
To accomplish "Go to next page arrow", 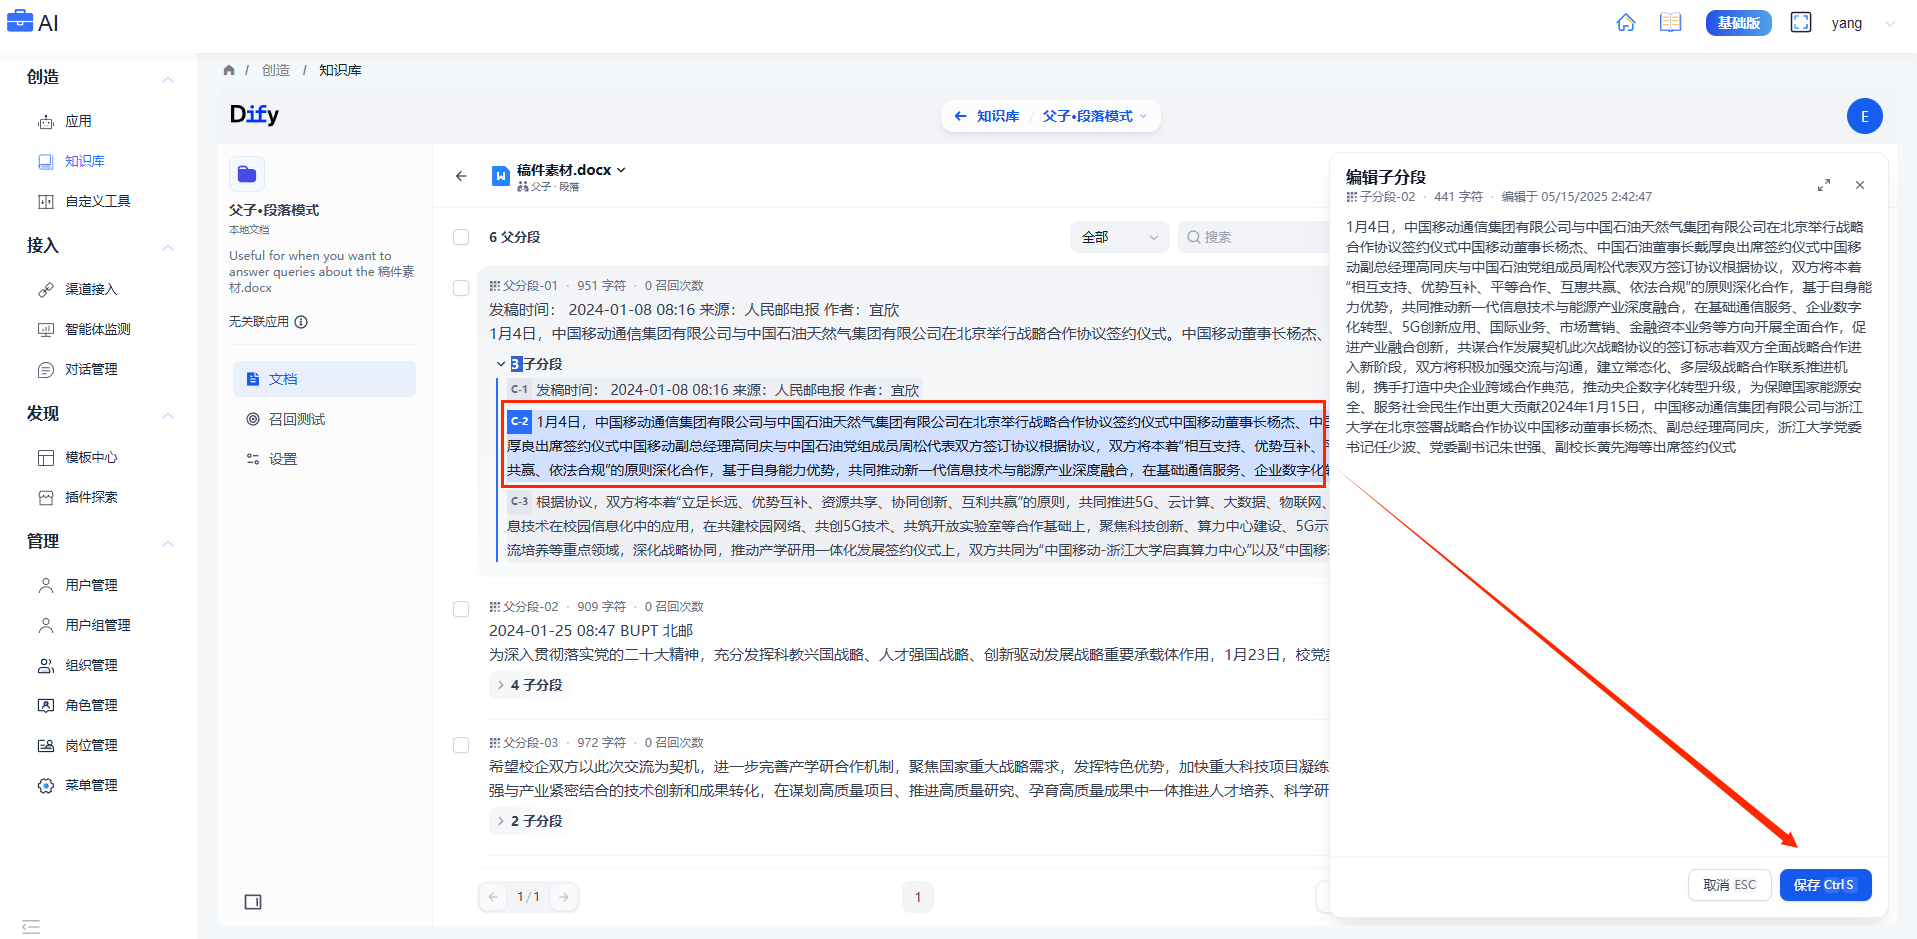I will (x=564, y=897).
